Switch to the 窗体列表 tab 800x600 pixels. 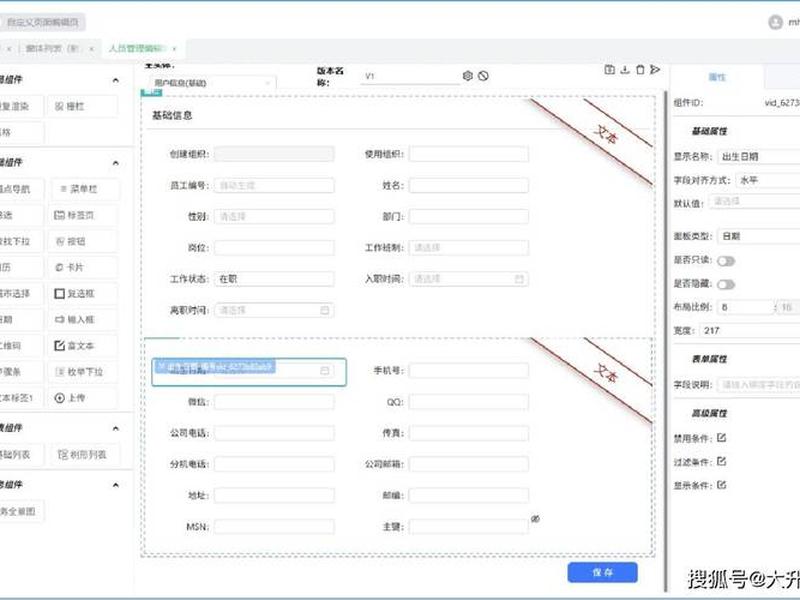click(x=52, y=48)
